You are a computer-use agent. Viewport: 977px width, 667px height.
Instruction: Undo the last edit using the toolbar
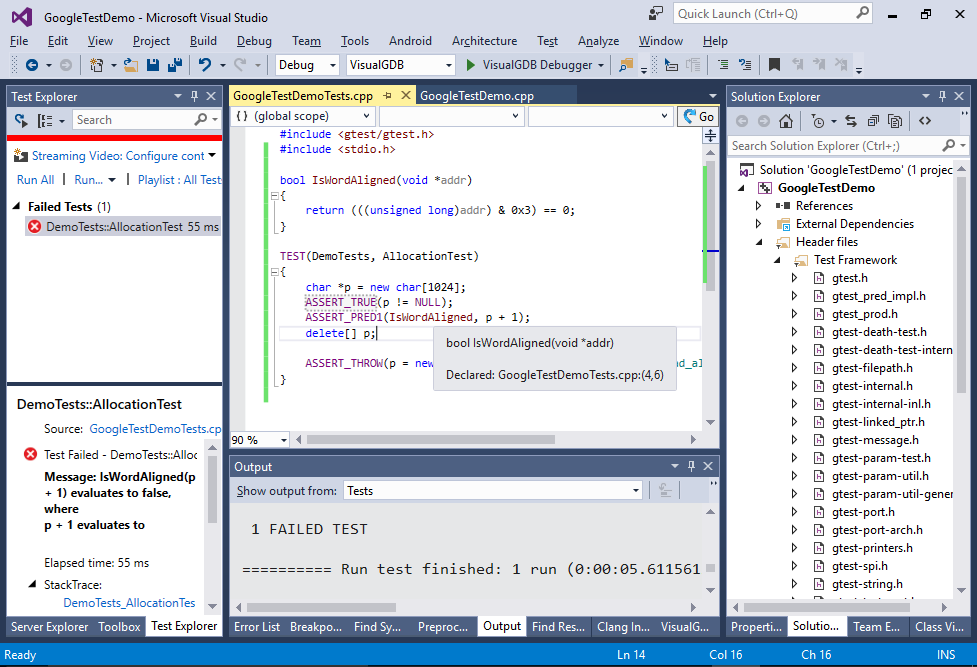pos(204,65)
